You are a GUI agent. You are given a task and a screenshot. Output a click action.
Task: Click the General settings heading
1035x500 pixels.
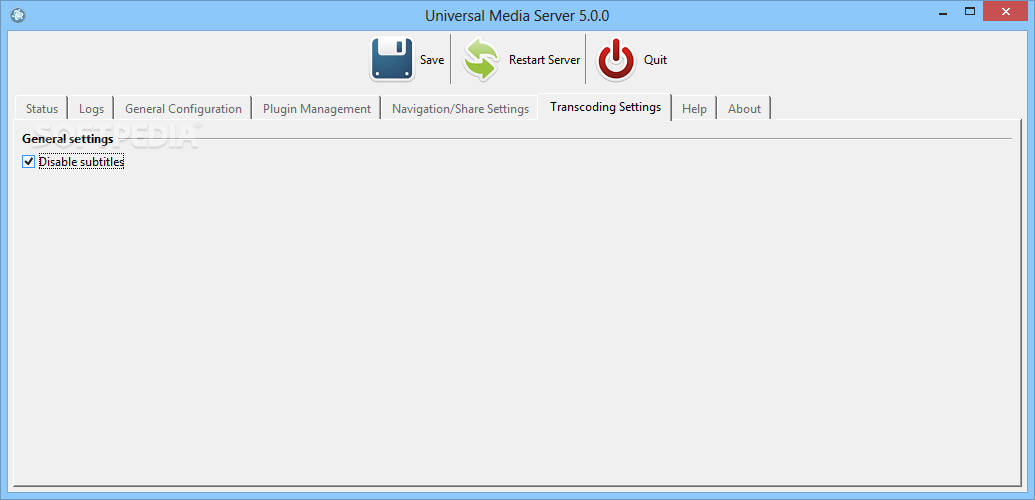click(x=67, y=139)
